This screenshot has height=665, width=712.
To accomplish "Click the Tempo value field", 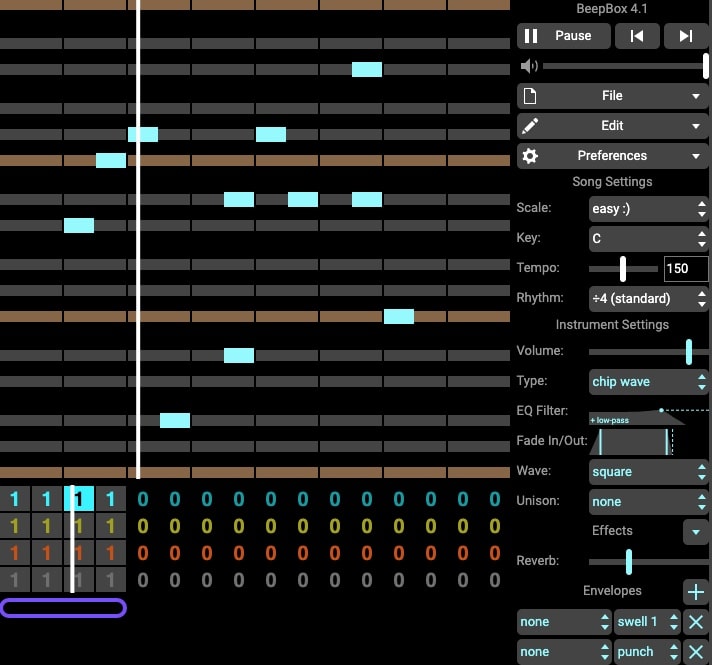I will [x=685, y=269].
